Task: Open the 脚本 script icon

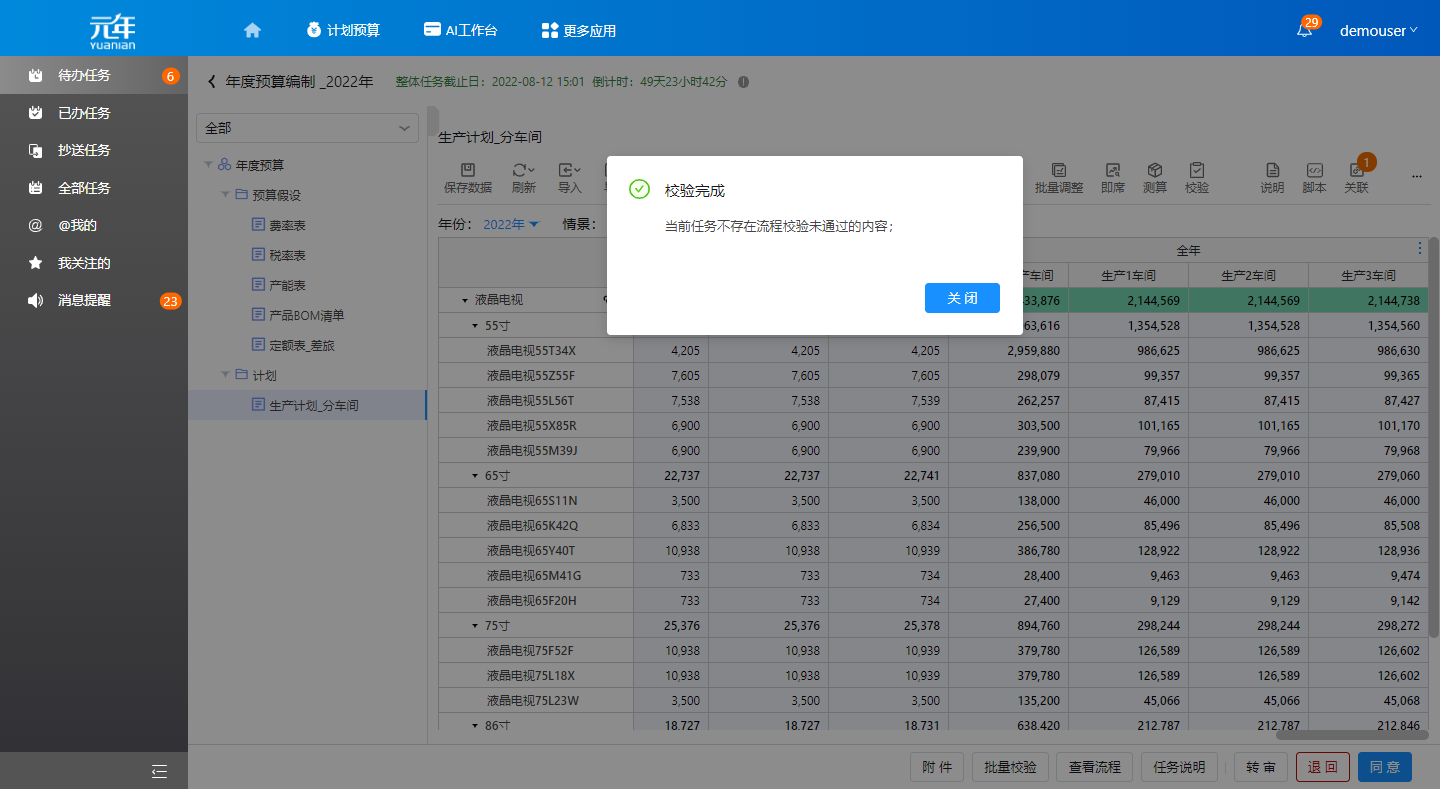Action: [x=1315, y=171]
